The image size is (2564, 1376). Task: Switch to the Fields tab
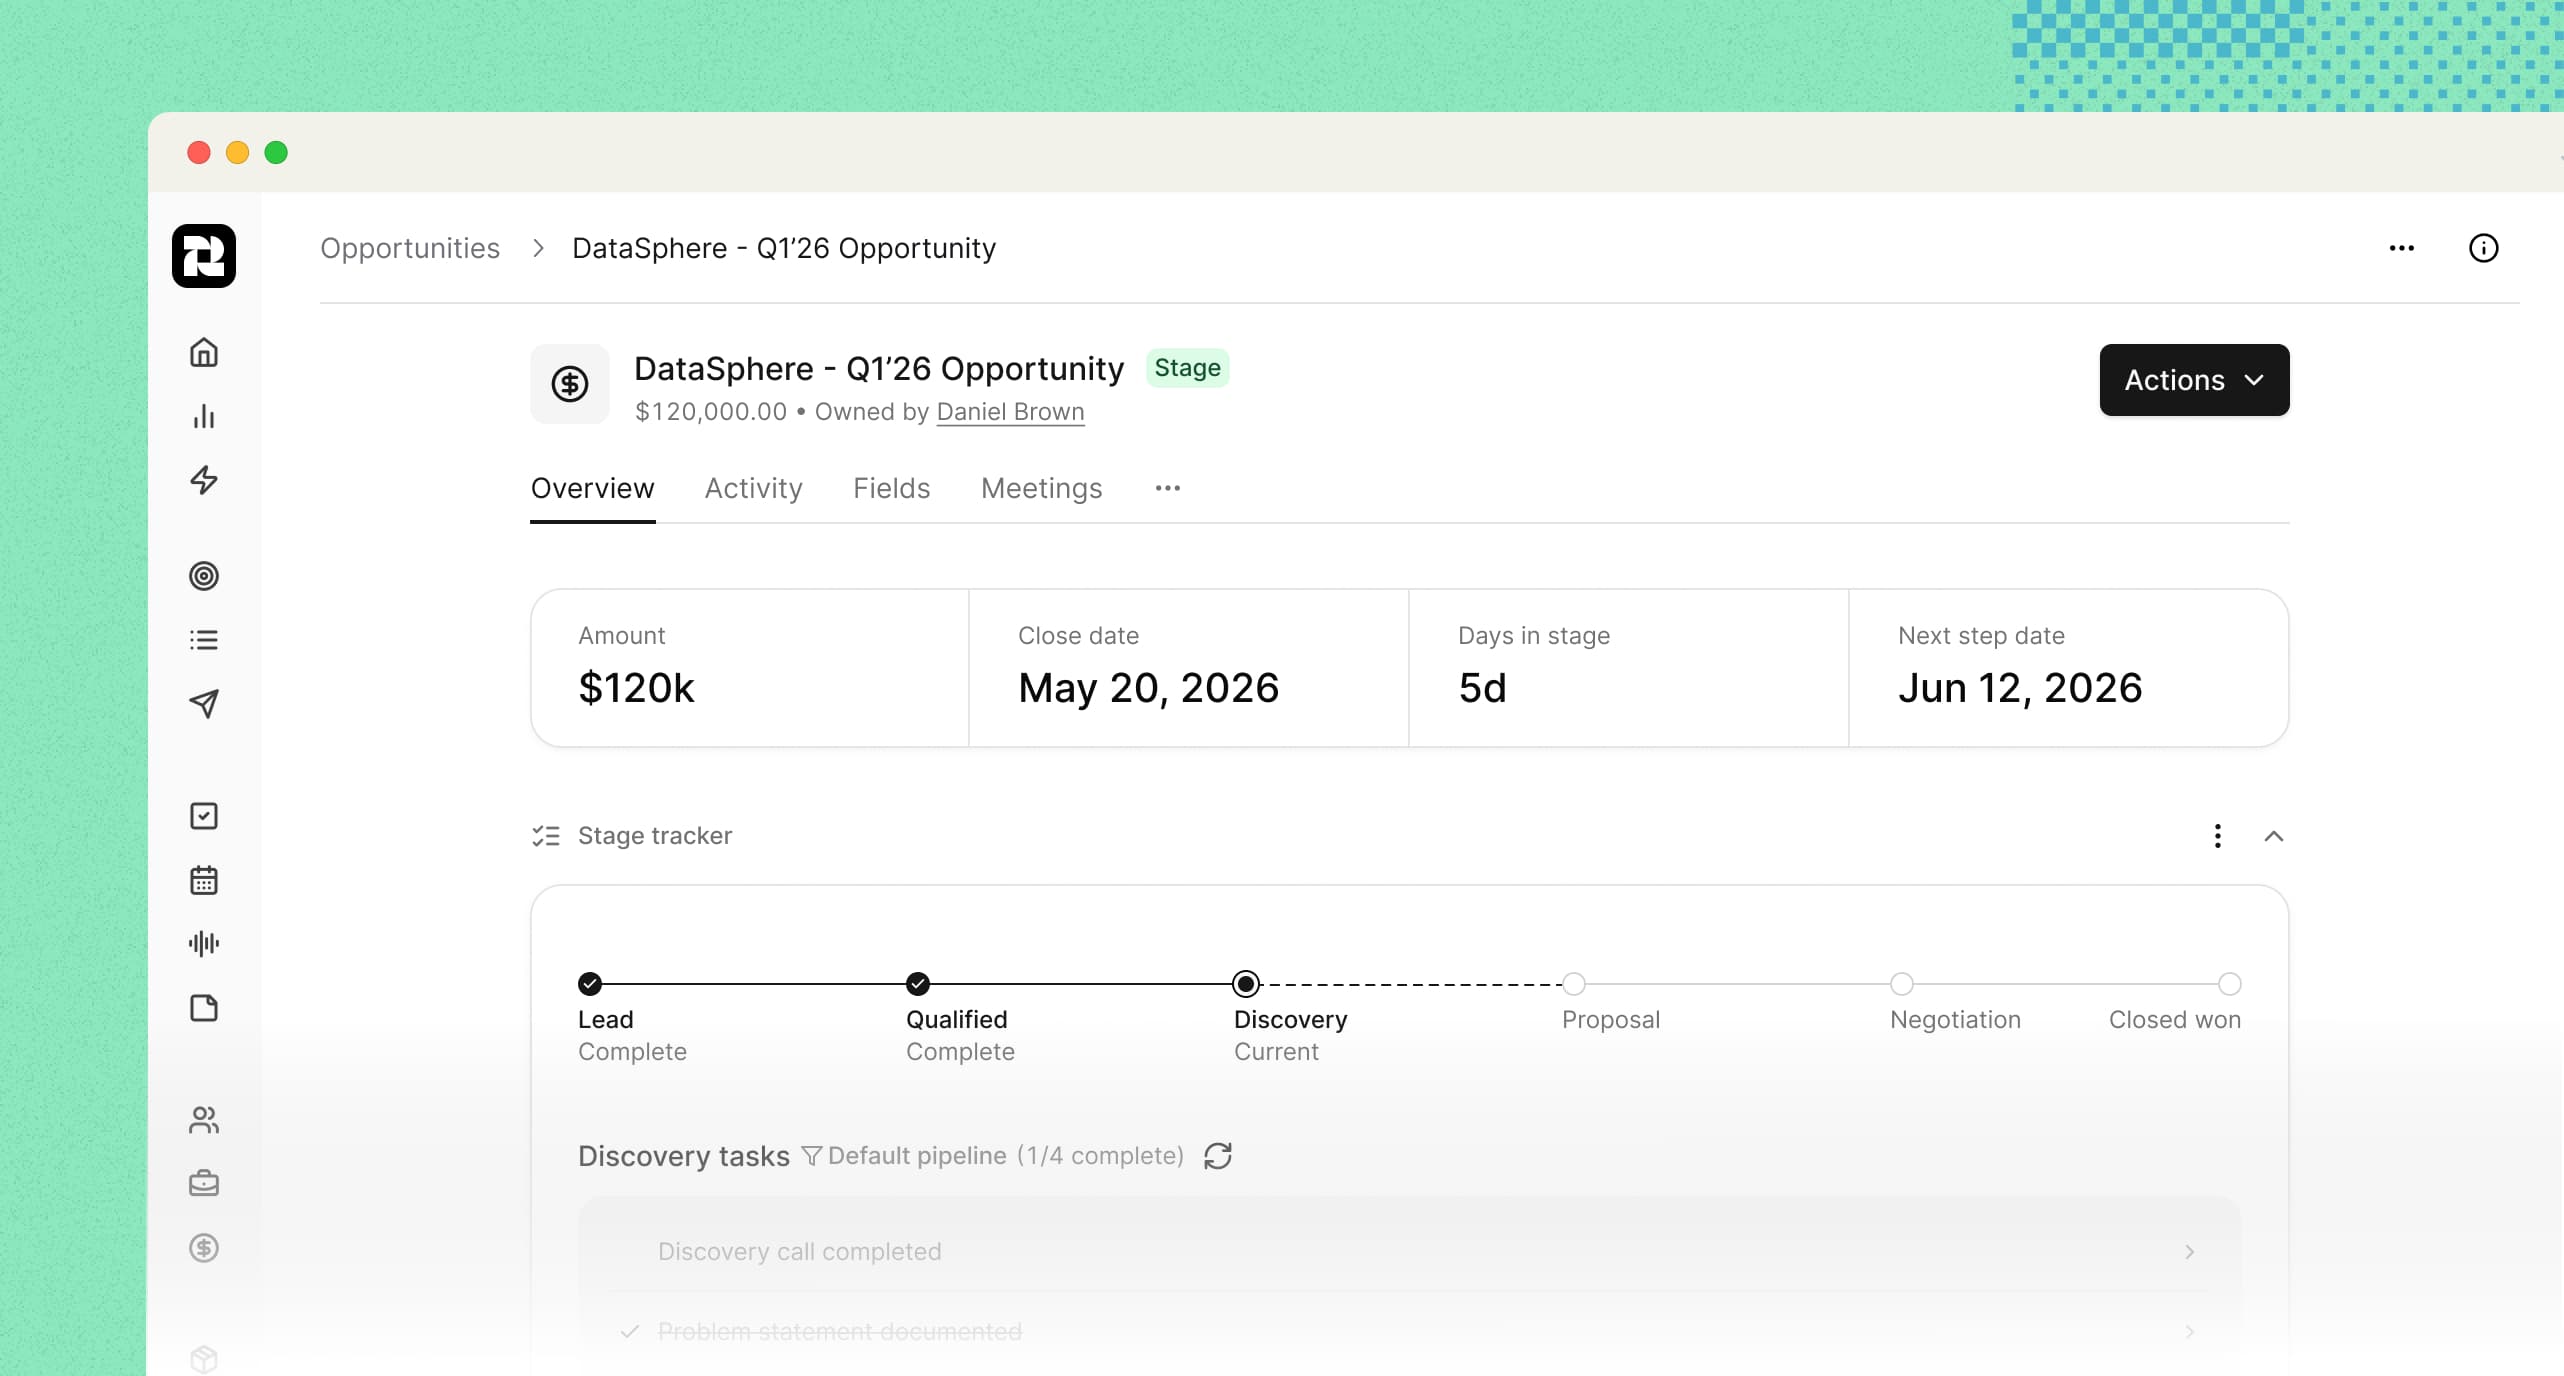click(892, 488)
